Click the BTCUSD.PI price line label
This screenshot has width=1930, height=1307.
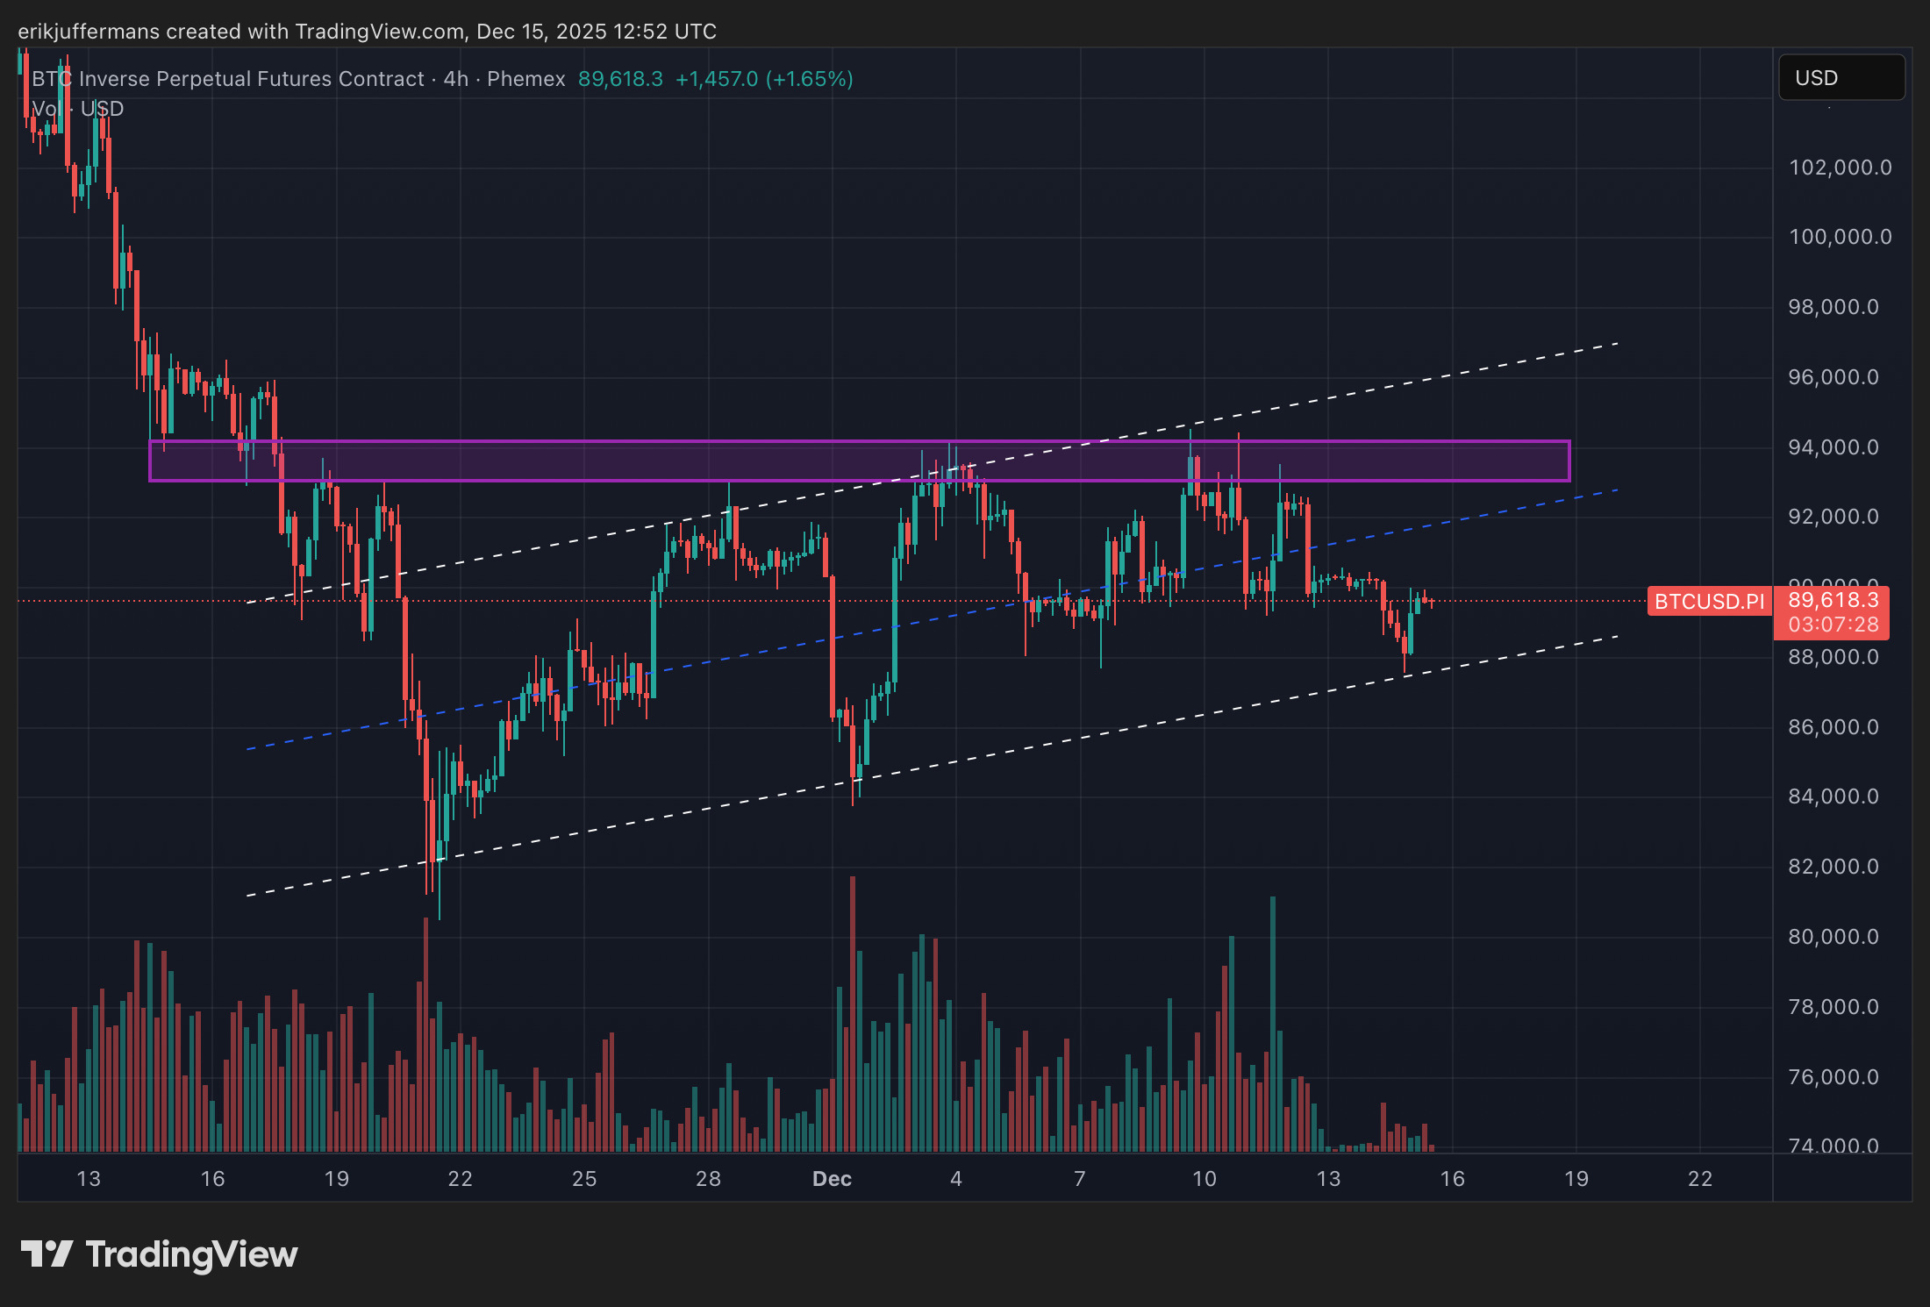1708,601
